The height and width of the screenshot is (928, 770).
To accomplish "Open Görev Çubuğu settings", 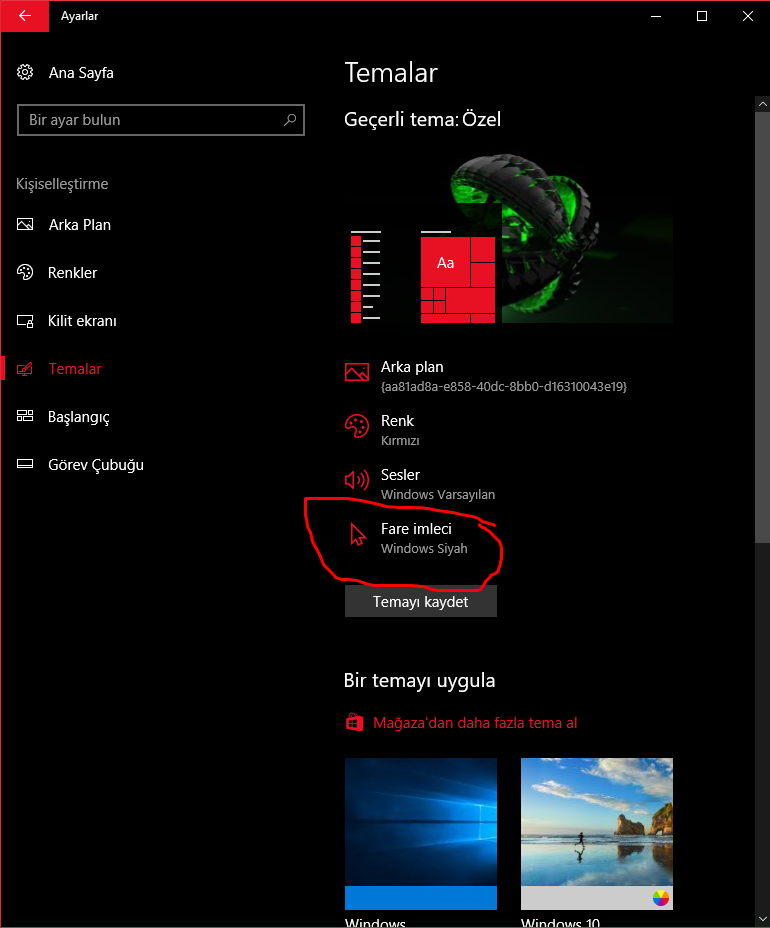I will [x=96, y=465].
